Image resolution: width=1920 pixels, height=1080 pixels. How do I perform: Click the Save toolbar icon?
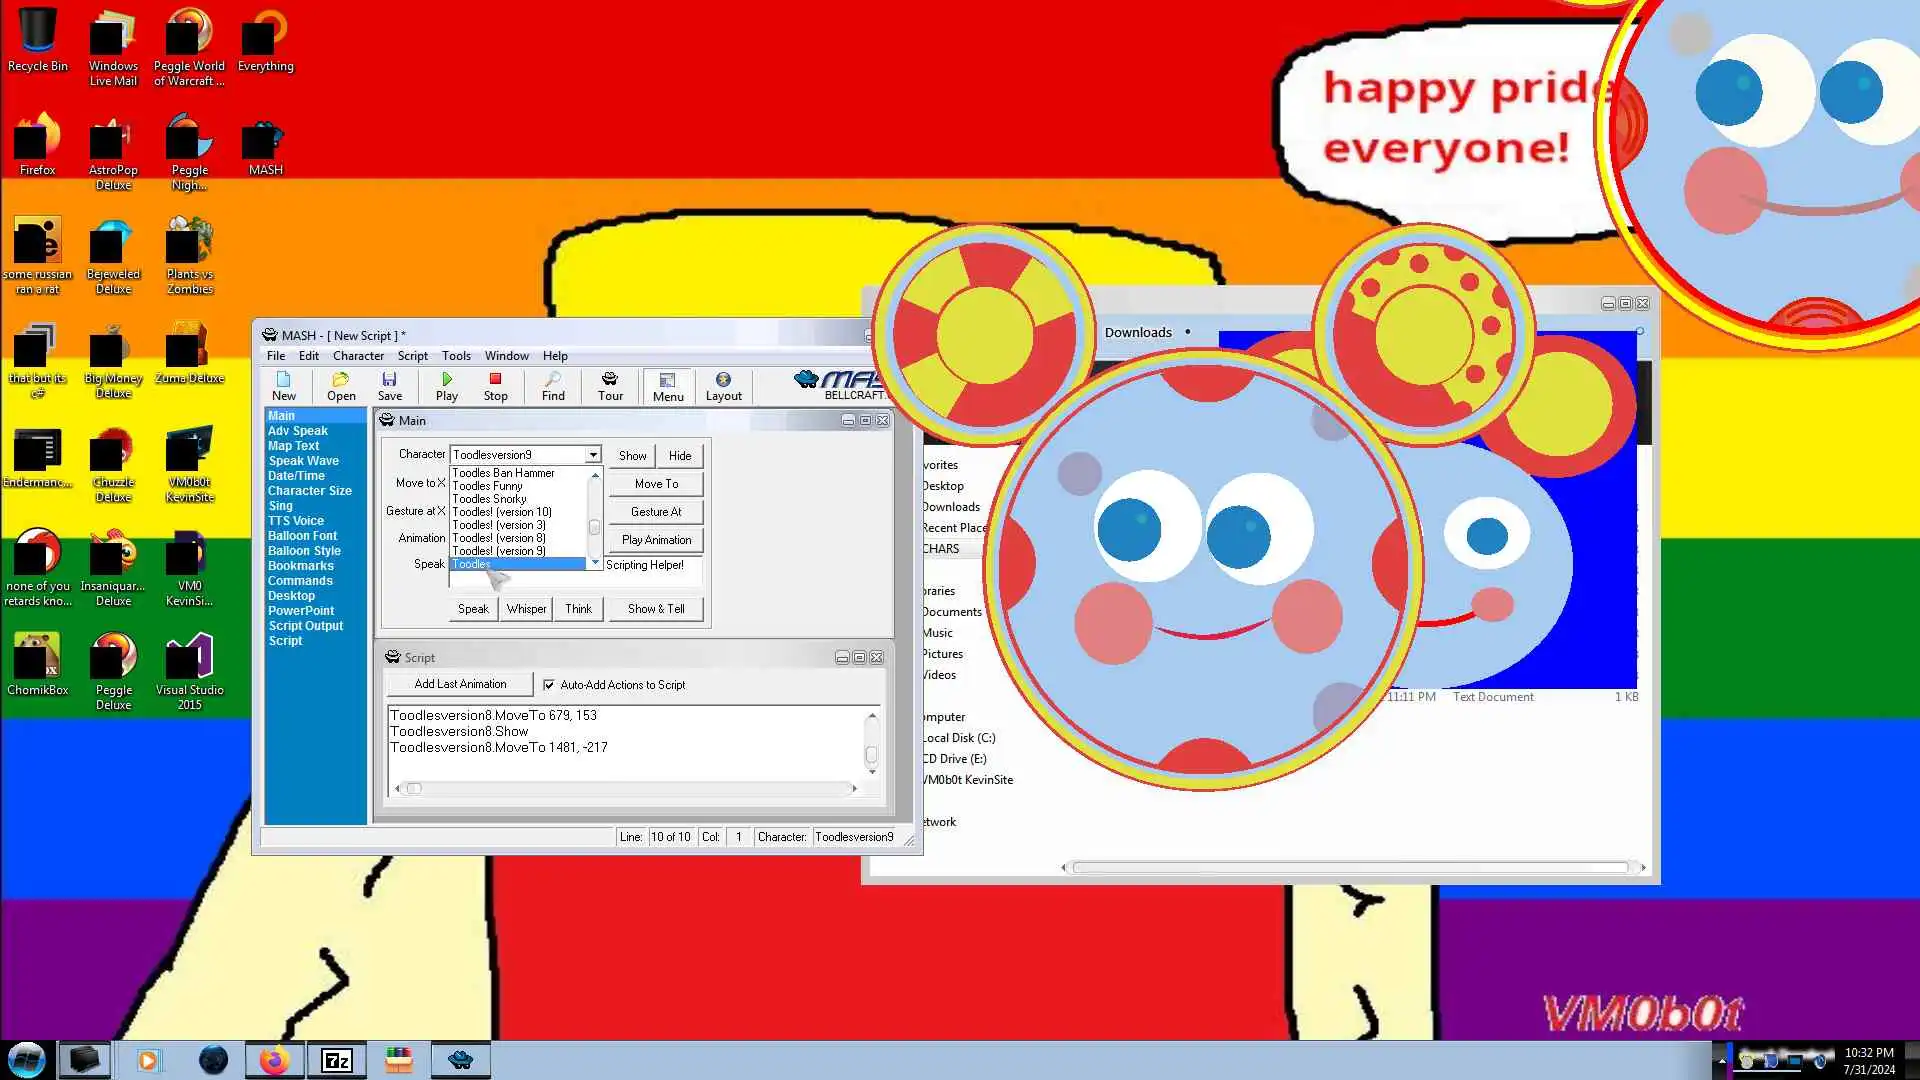click(390, 385)
